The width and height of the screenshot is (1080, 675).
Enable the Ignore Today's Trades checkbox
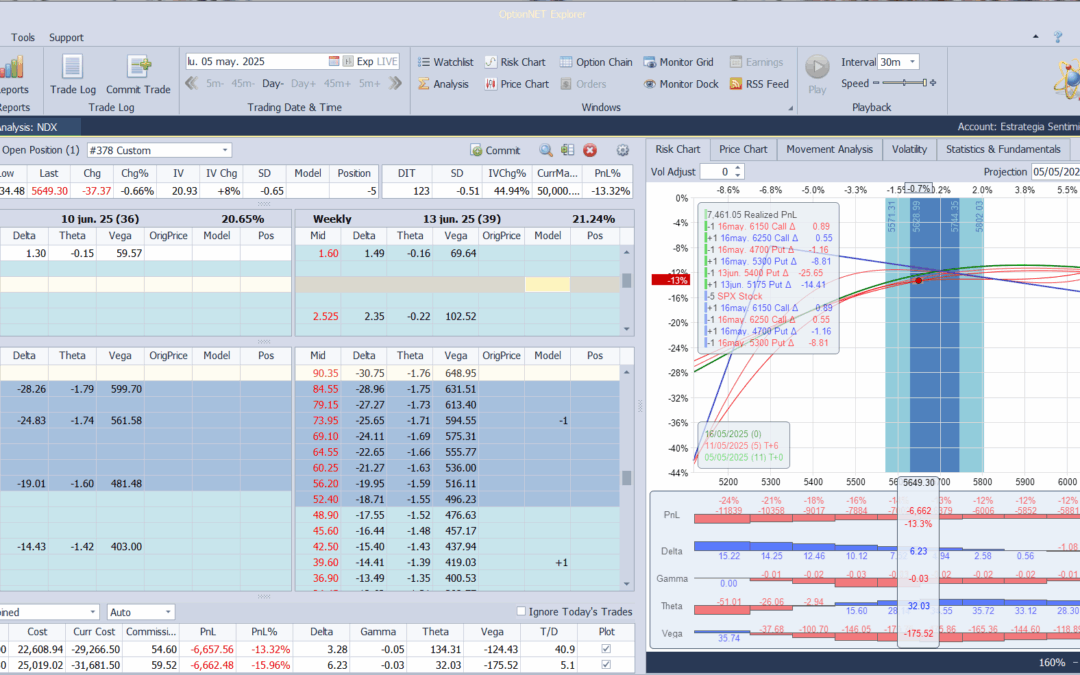[521, 611]
